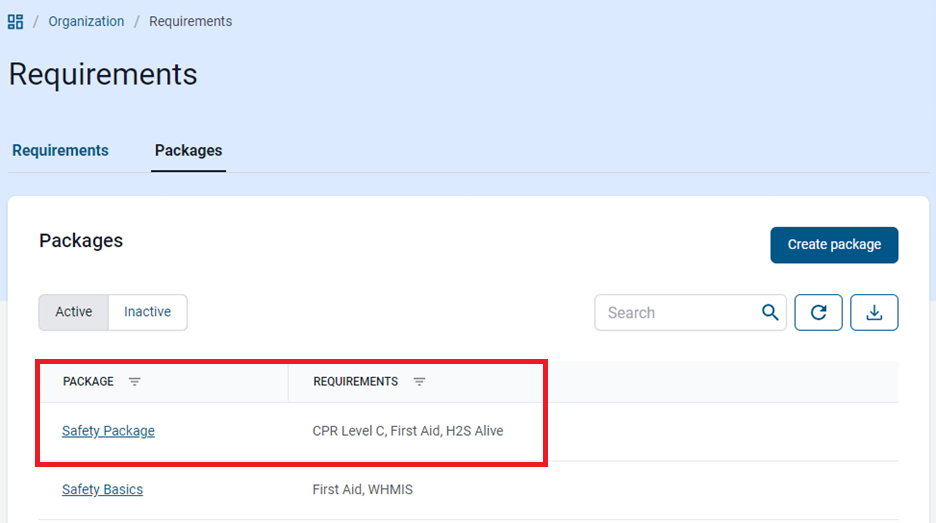Download the packages list
This screenshot has height=523, width=936.
874,312
